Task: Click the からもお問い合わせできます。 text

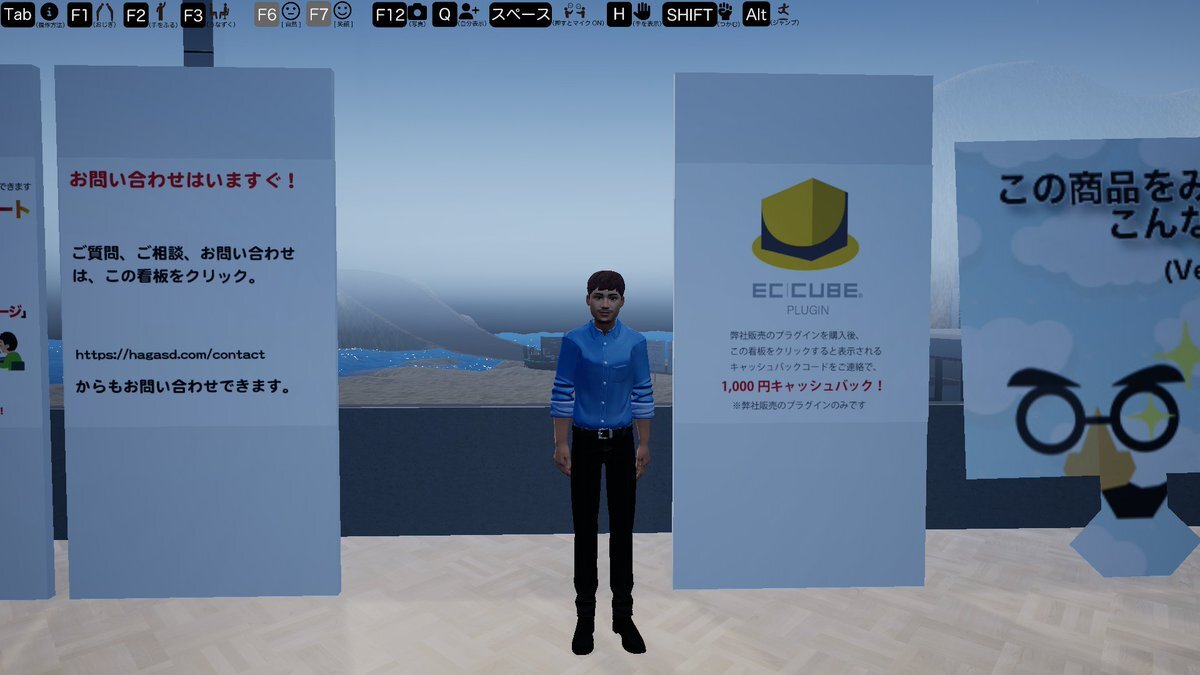Action: tap(183, 385)
